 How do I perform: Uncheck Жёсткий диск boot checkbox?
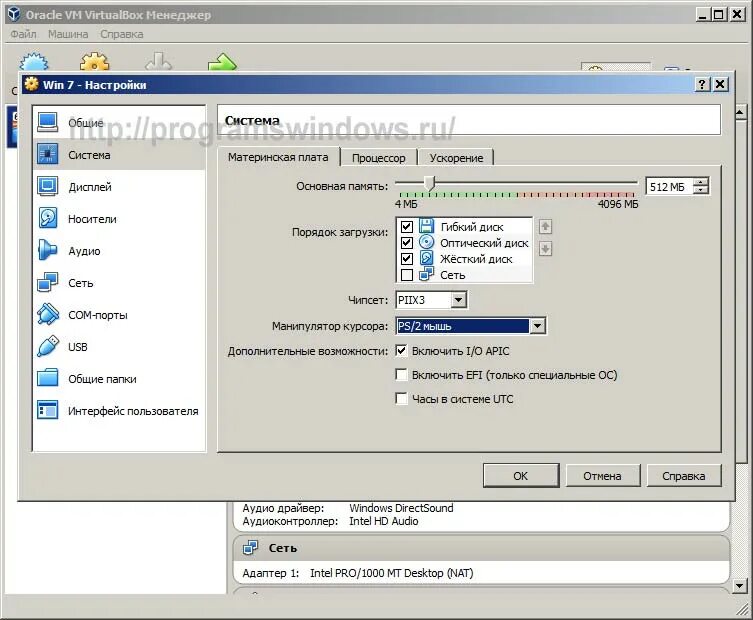407,259
